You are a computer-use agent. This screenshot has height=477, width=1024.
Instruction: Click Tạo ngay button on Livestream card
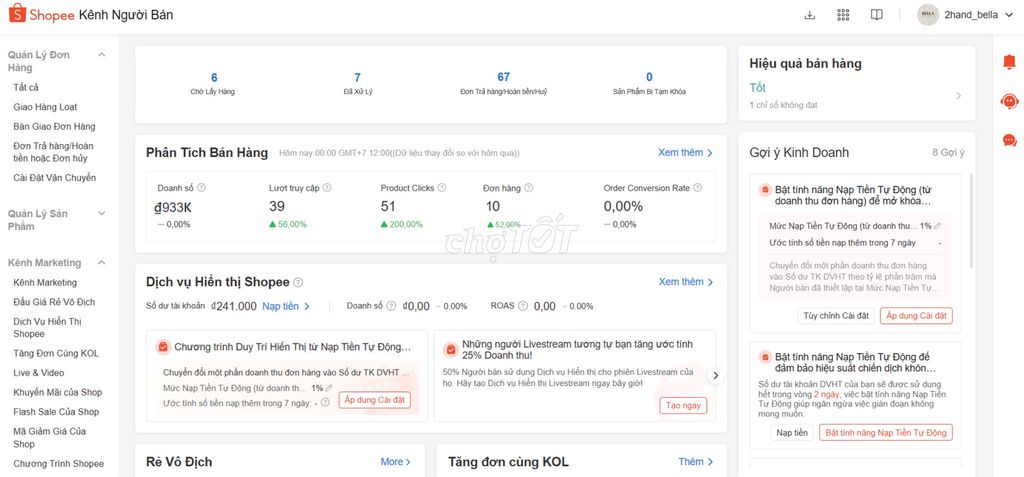[x=683, y=405]
